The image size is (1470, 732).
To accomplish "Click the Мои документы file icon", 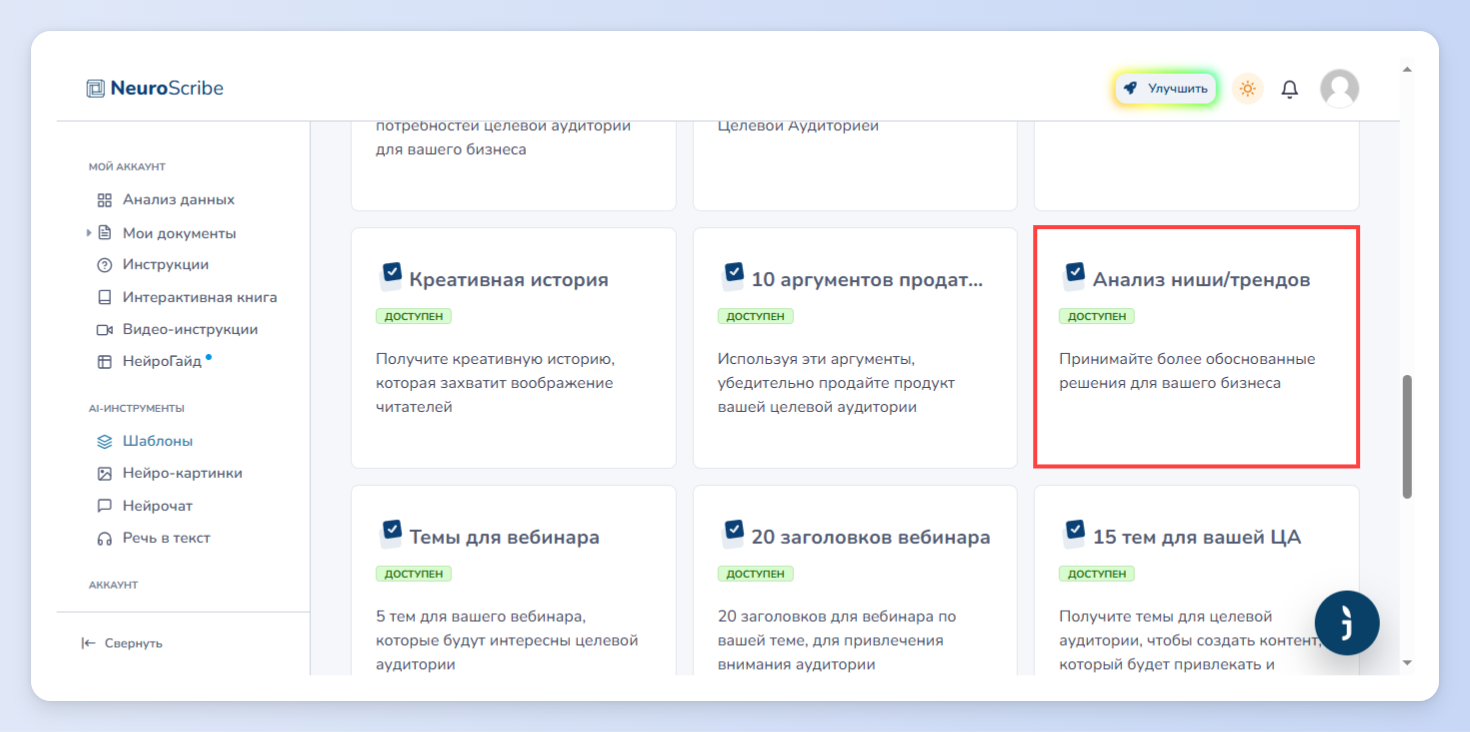I will click(104, 233).
